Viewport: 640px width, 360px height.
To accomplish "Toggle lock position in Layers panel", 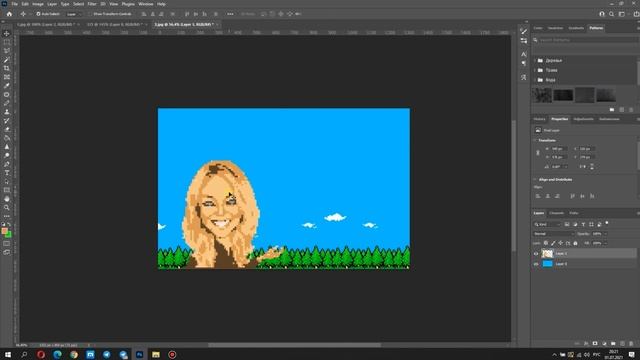I will click(x=560, y=243).
